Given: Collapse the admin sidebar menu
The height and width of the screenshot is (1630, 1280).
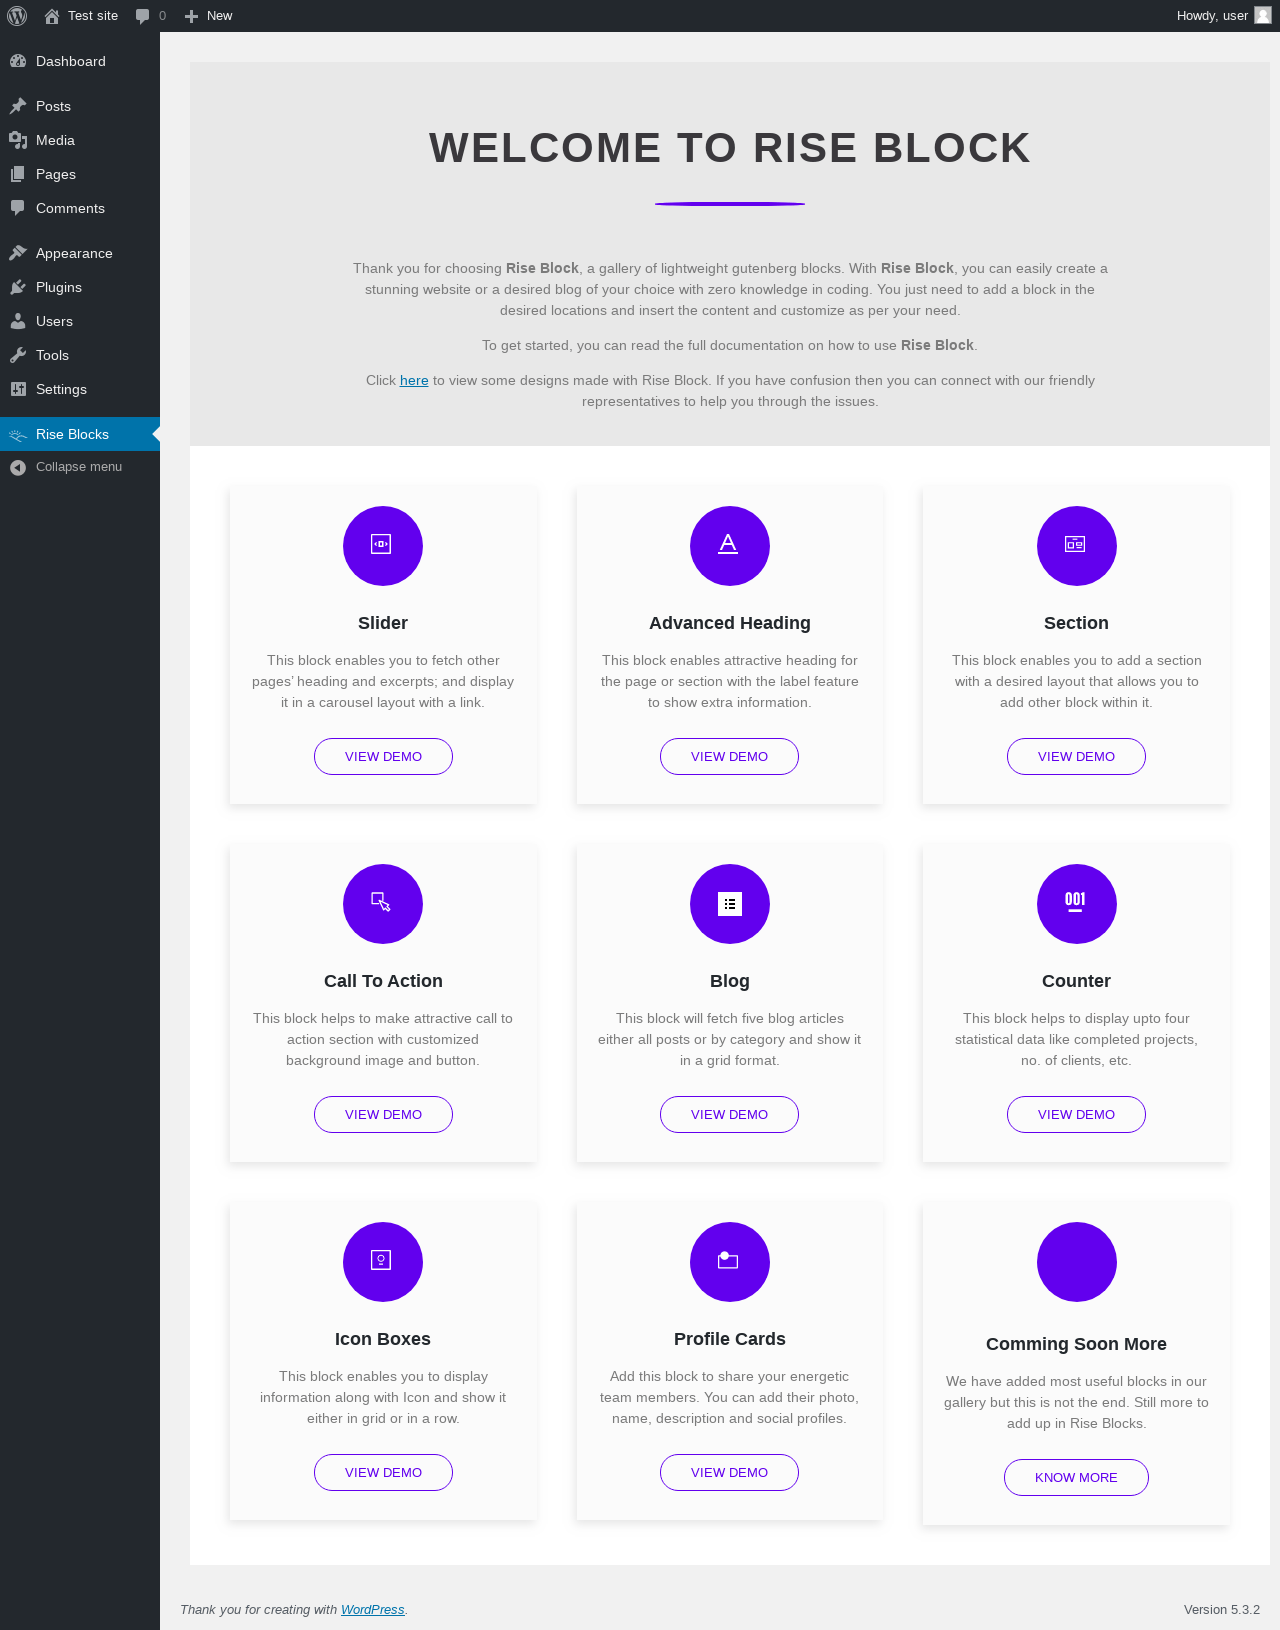Looking at the screenshot, I should 80,467.
